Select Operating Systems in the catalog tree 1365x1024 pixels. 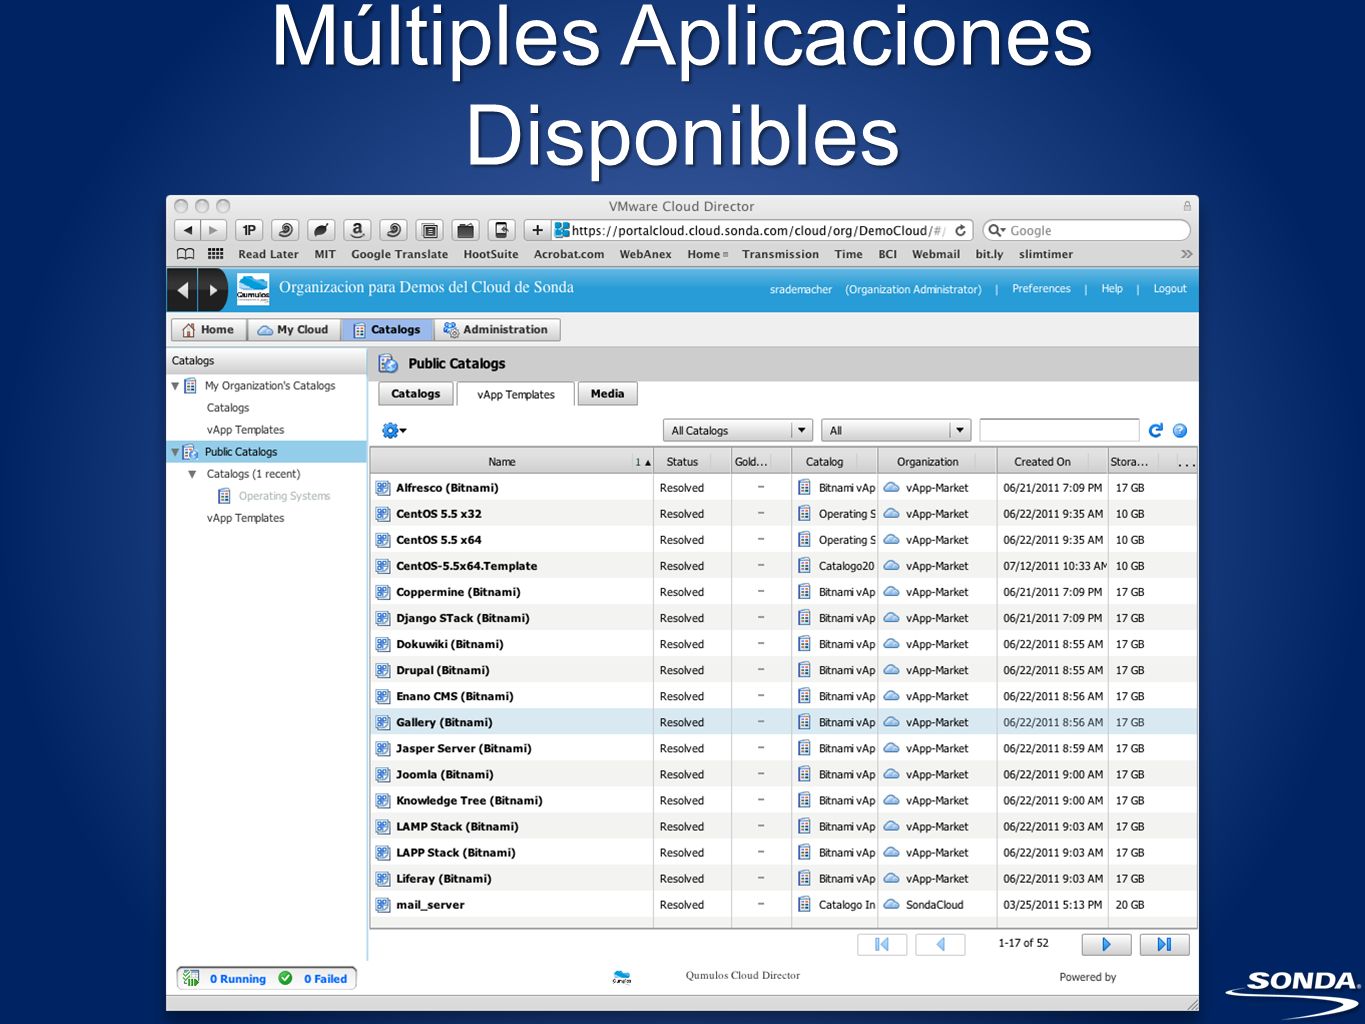click(284, 496)
